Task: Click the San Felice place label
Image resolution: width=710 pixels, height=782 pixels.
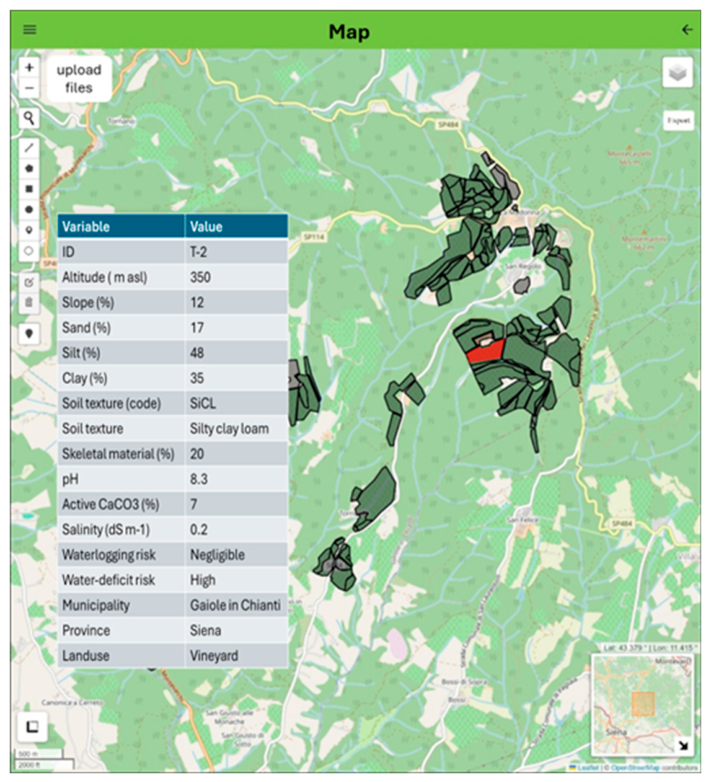Action: coord(522,520)
